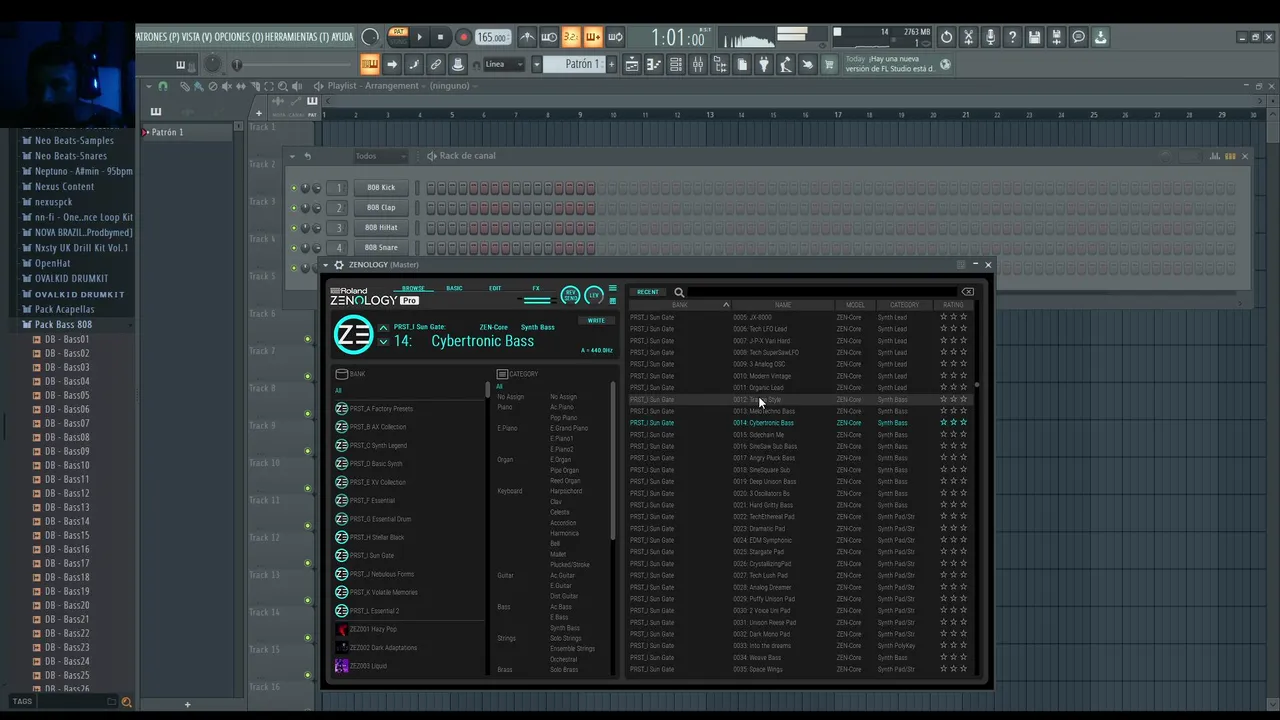This screenshot has width=1280, height=720.
Task: Click the preset search input field
Action: [x=822, y=292]
